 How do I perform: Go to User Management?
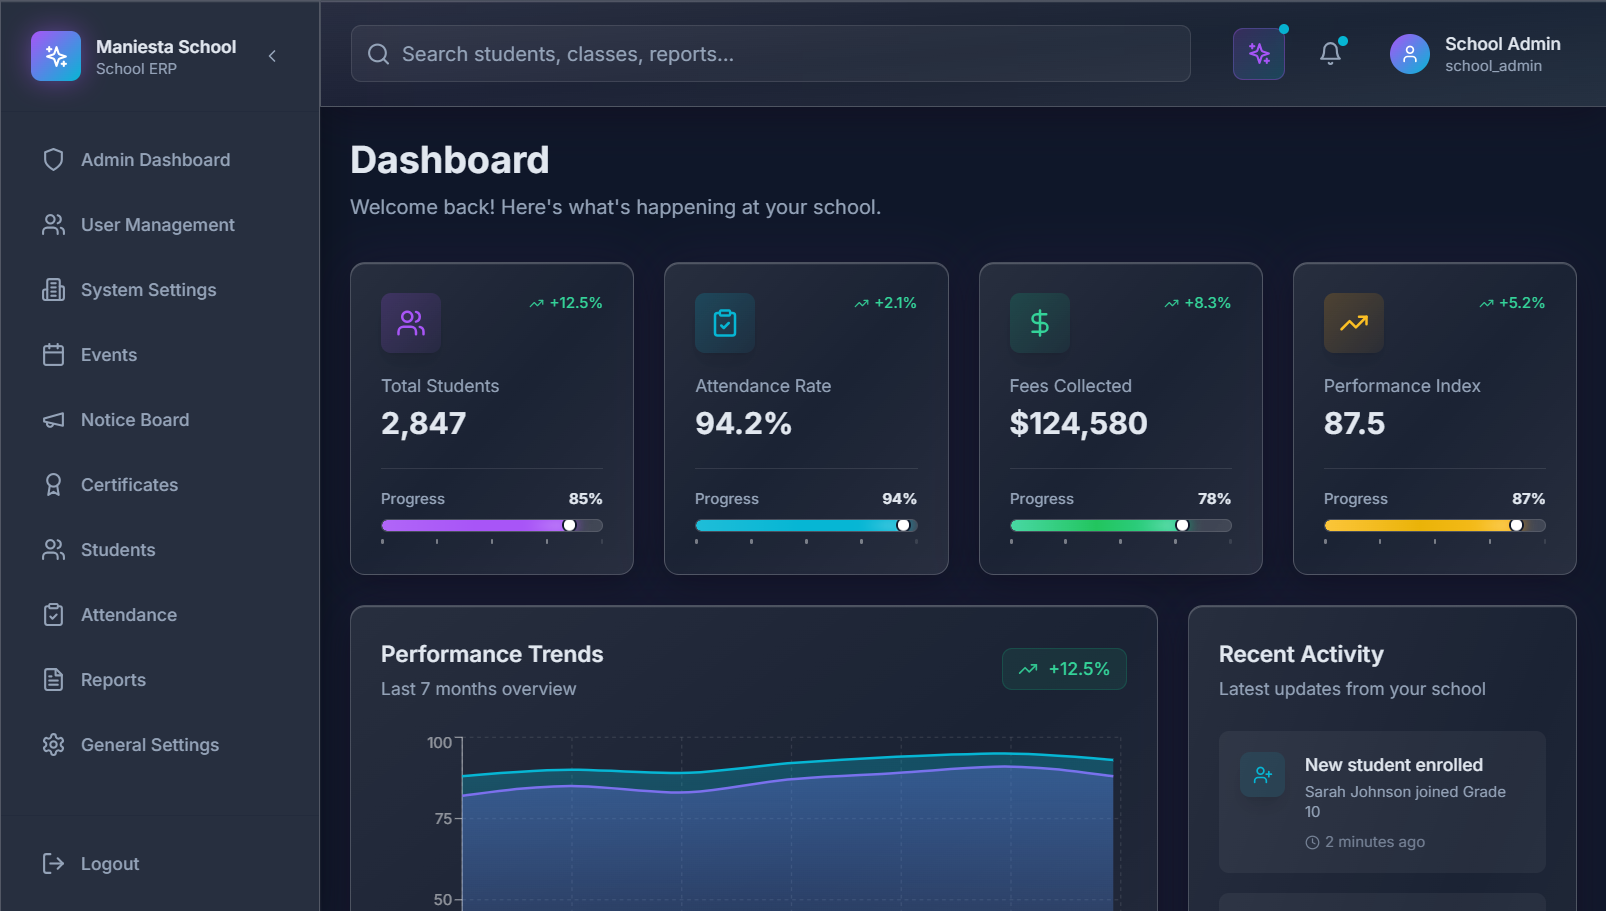point(160,225)
